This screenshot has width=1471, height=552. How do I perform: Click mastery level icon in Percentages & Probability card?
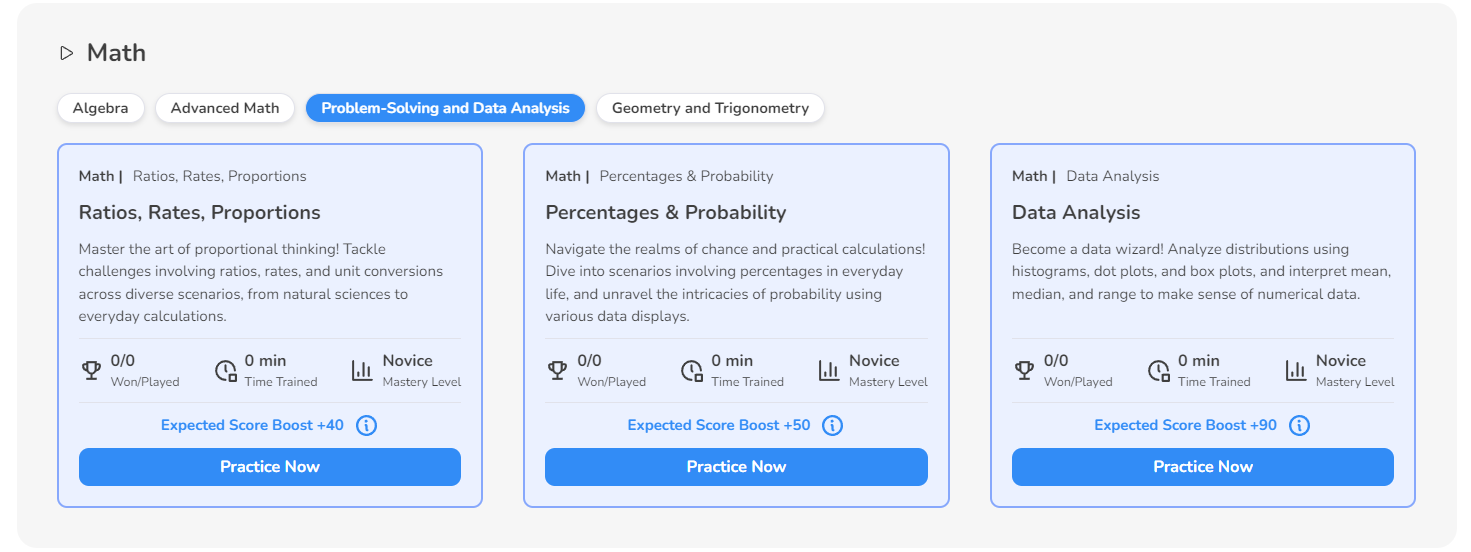click(x=829, y=371)
